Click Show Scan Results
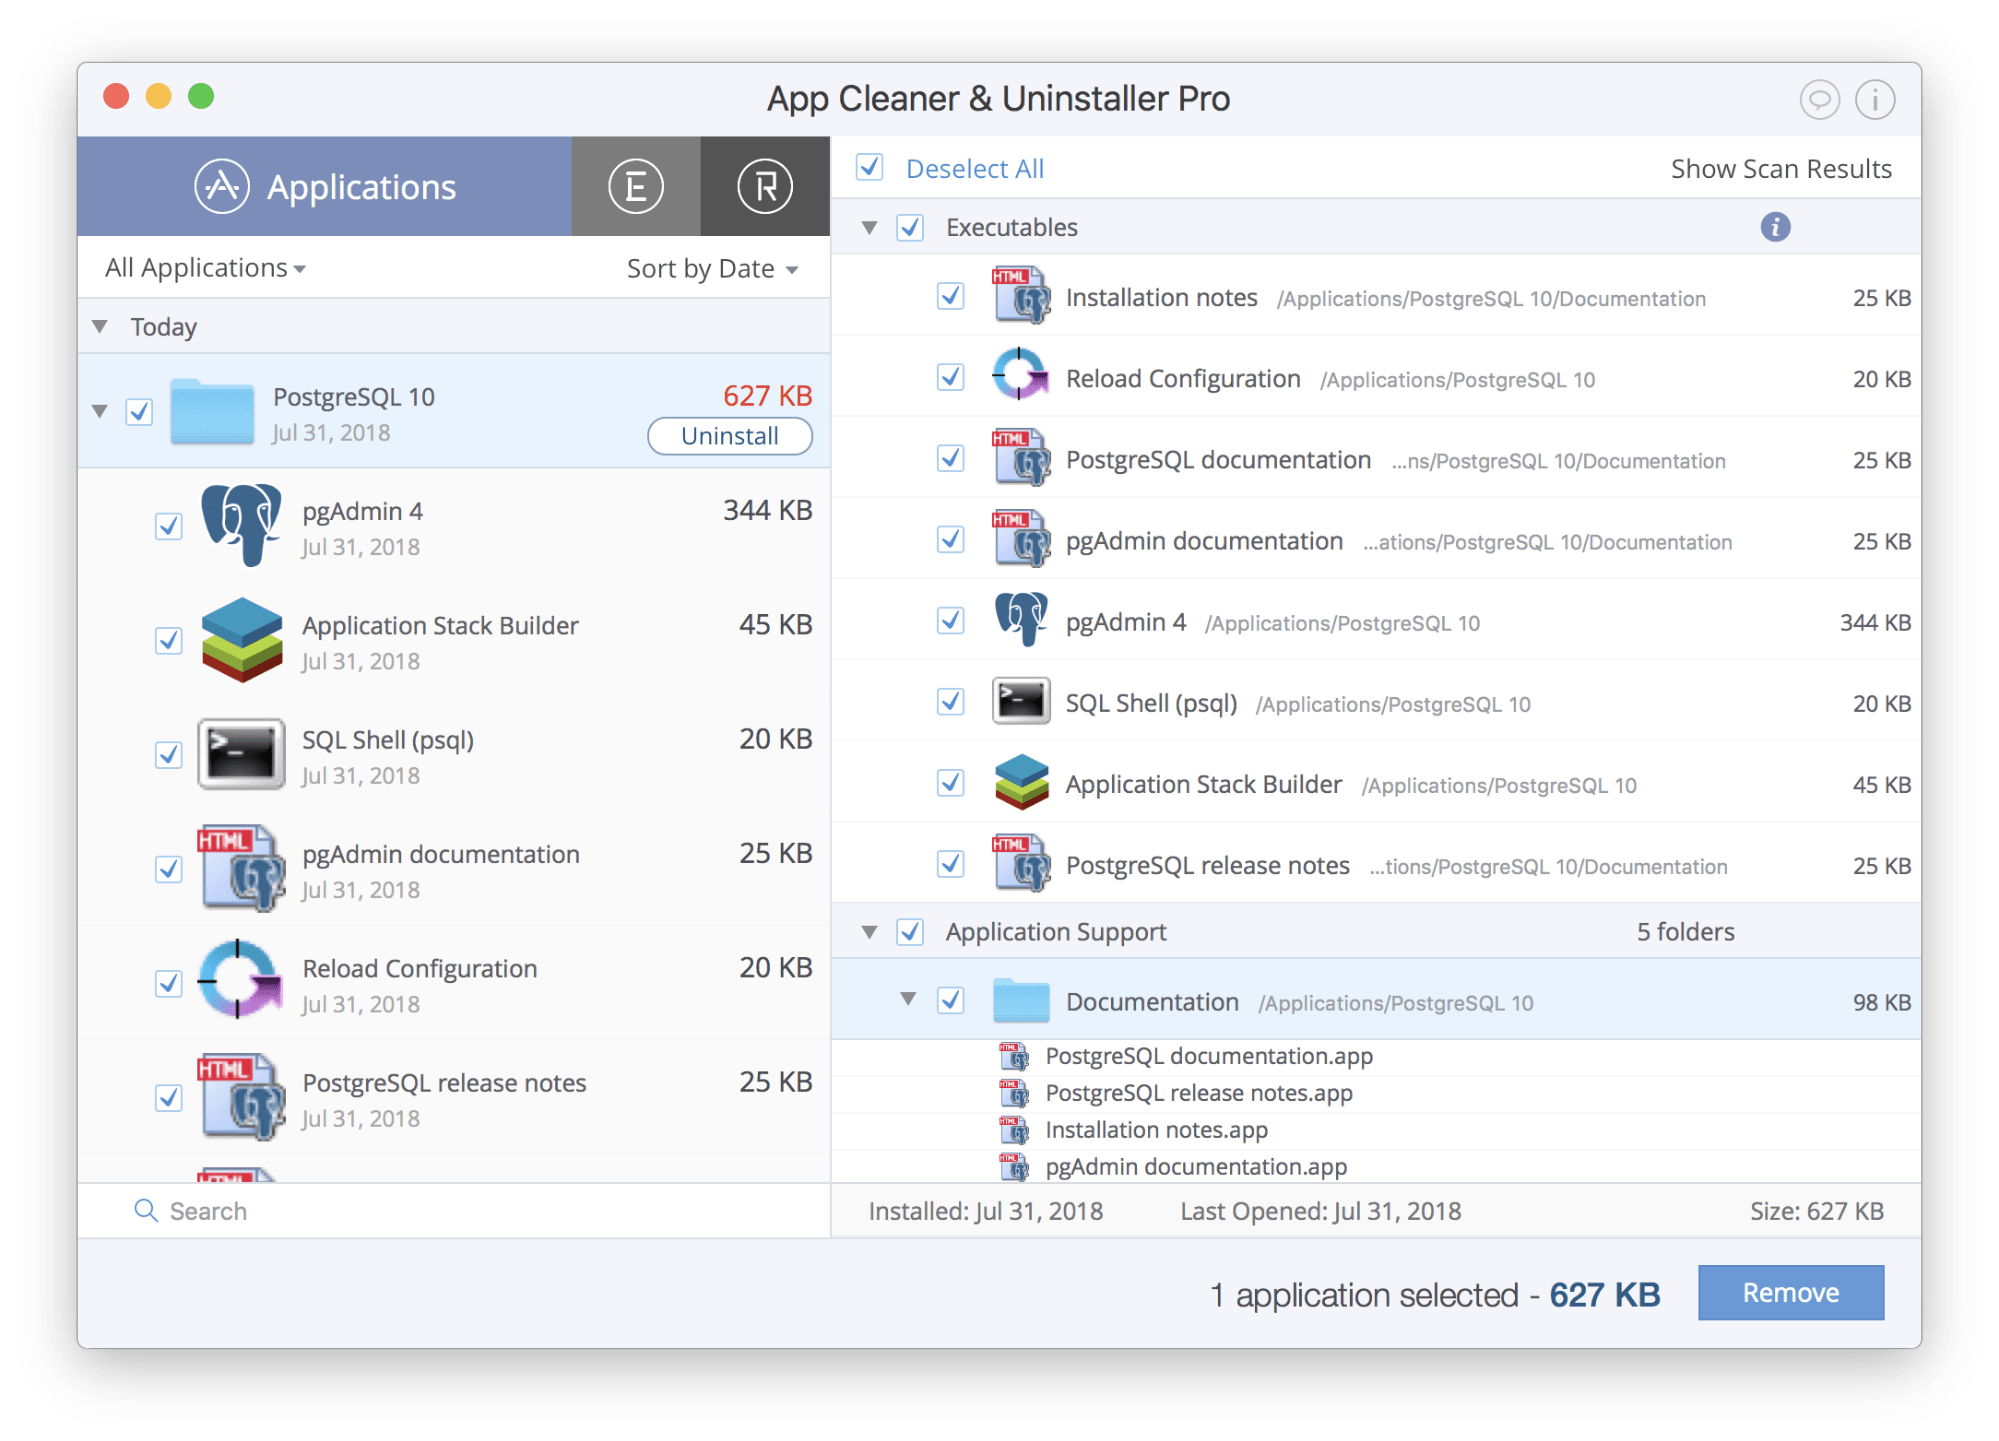 tap(1781, 168)
